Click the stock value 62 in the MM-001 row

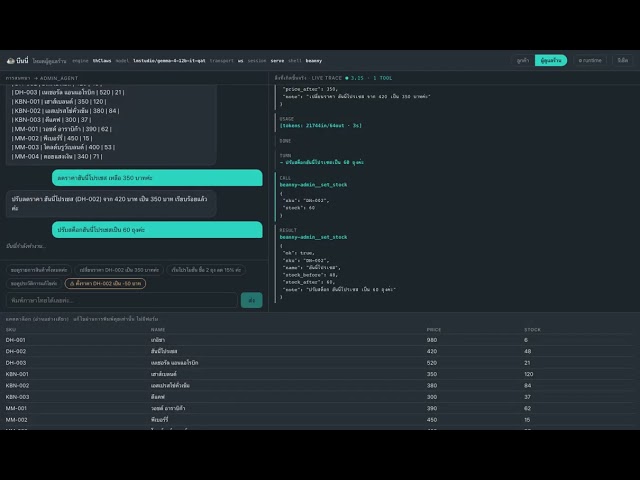coord(528,409)
